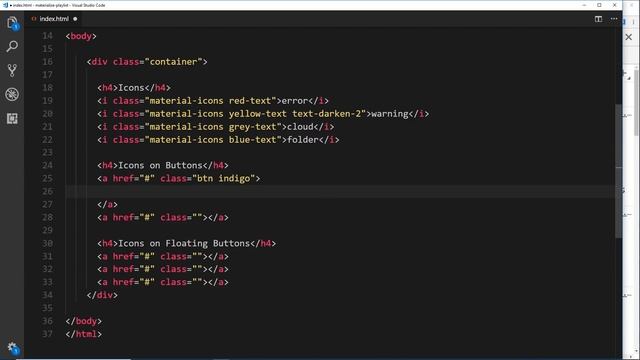Open the Extensions panel
The height and width of the screenshot is (360, 640).
12,118
